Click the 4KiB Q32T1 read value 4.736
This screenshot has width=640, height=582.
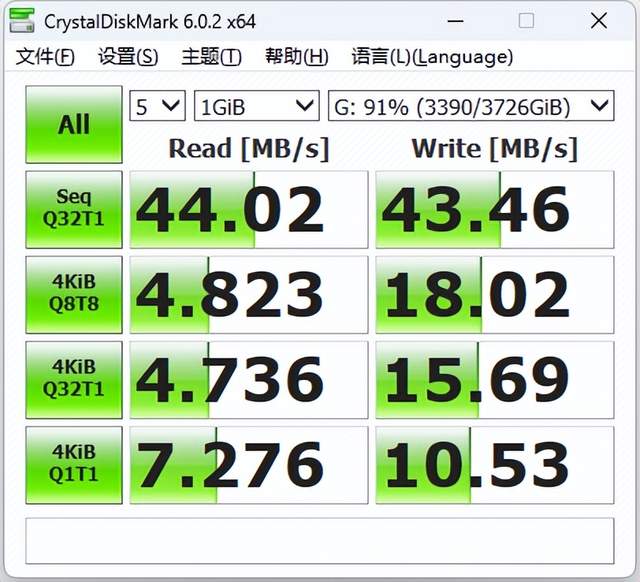249,380
